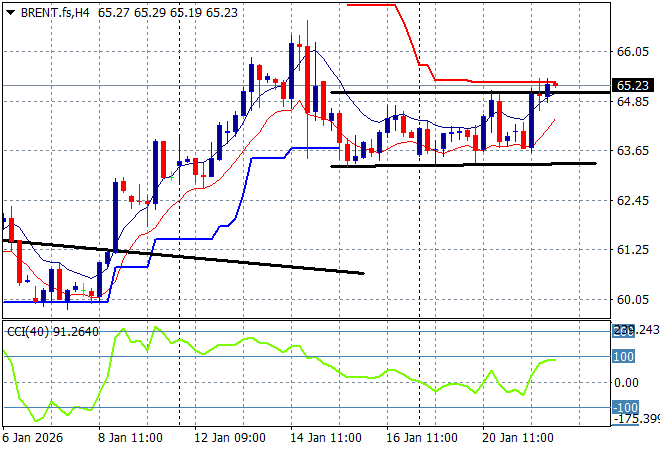Select the CCI level 100 label

click(623, 357)
